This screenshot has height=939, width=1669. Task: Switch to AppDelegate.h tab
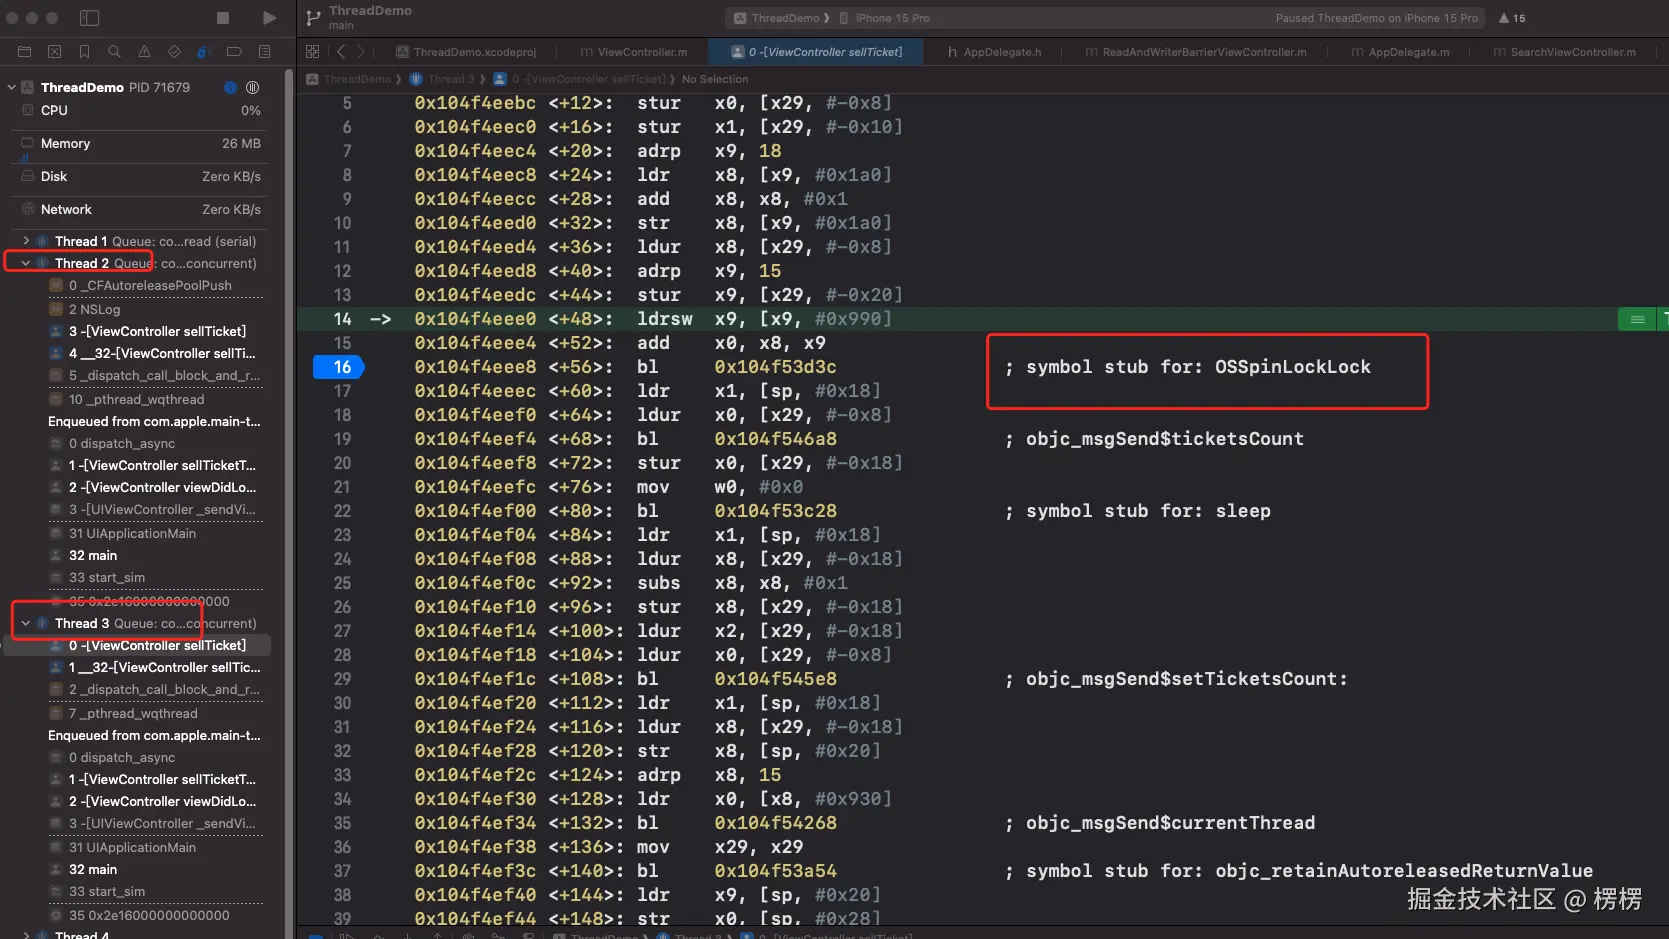(994, 52)
